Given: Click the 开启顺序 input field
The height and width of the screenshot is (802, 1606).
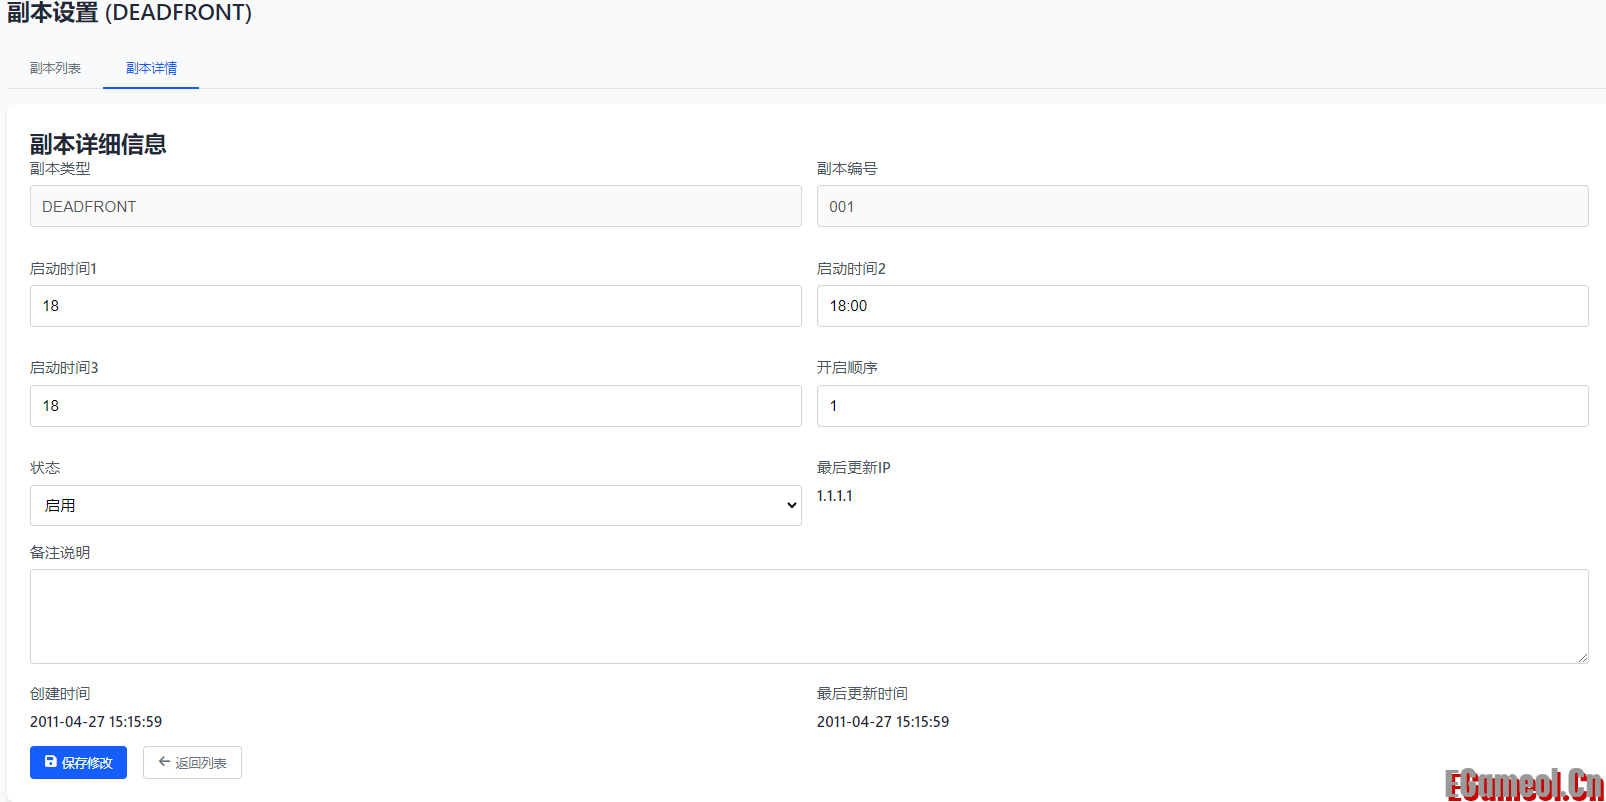Looking at the screenshot, I should pyautogui.click(x=1202, y=406).
